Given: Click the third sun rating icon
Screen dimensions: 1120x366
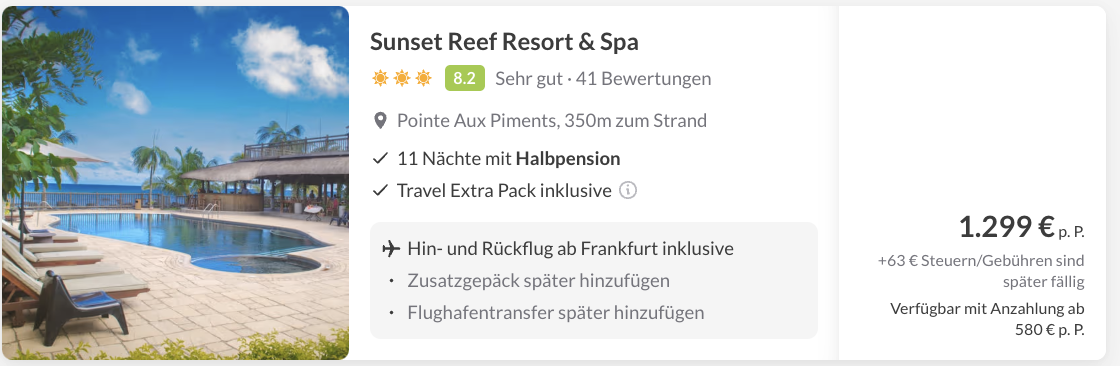Looking at the screenshot, I should [424, 78].
